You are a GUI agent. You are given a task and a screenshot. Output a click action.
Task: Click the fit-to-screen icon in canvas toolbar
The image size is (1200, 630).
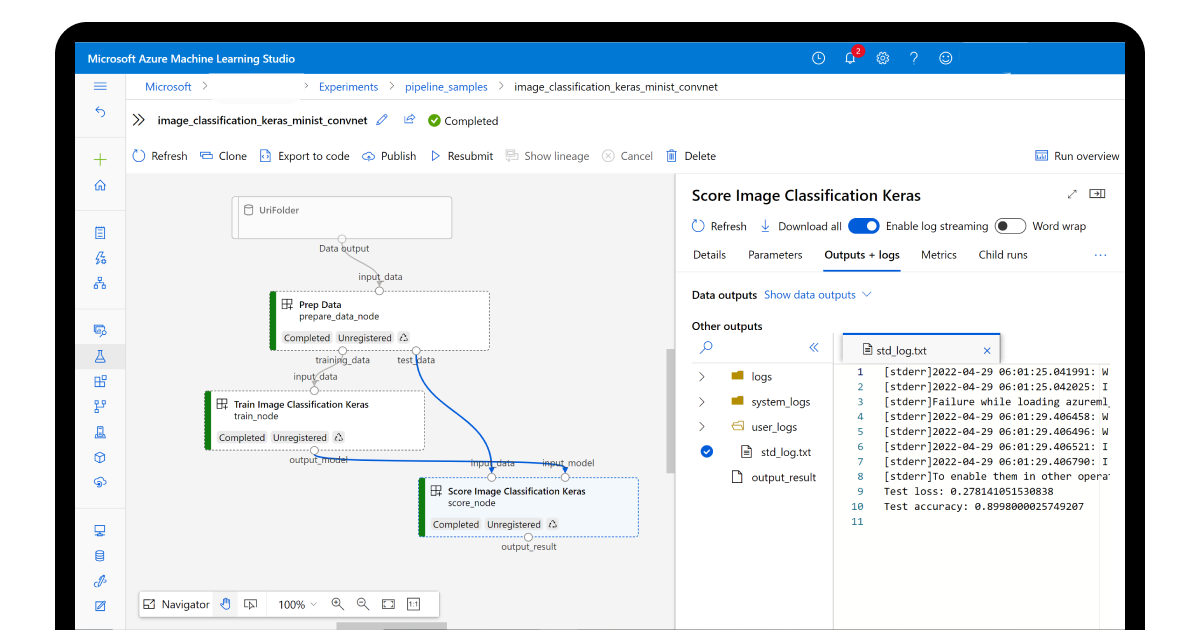[x=388, y=604]
